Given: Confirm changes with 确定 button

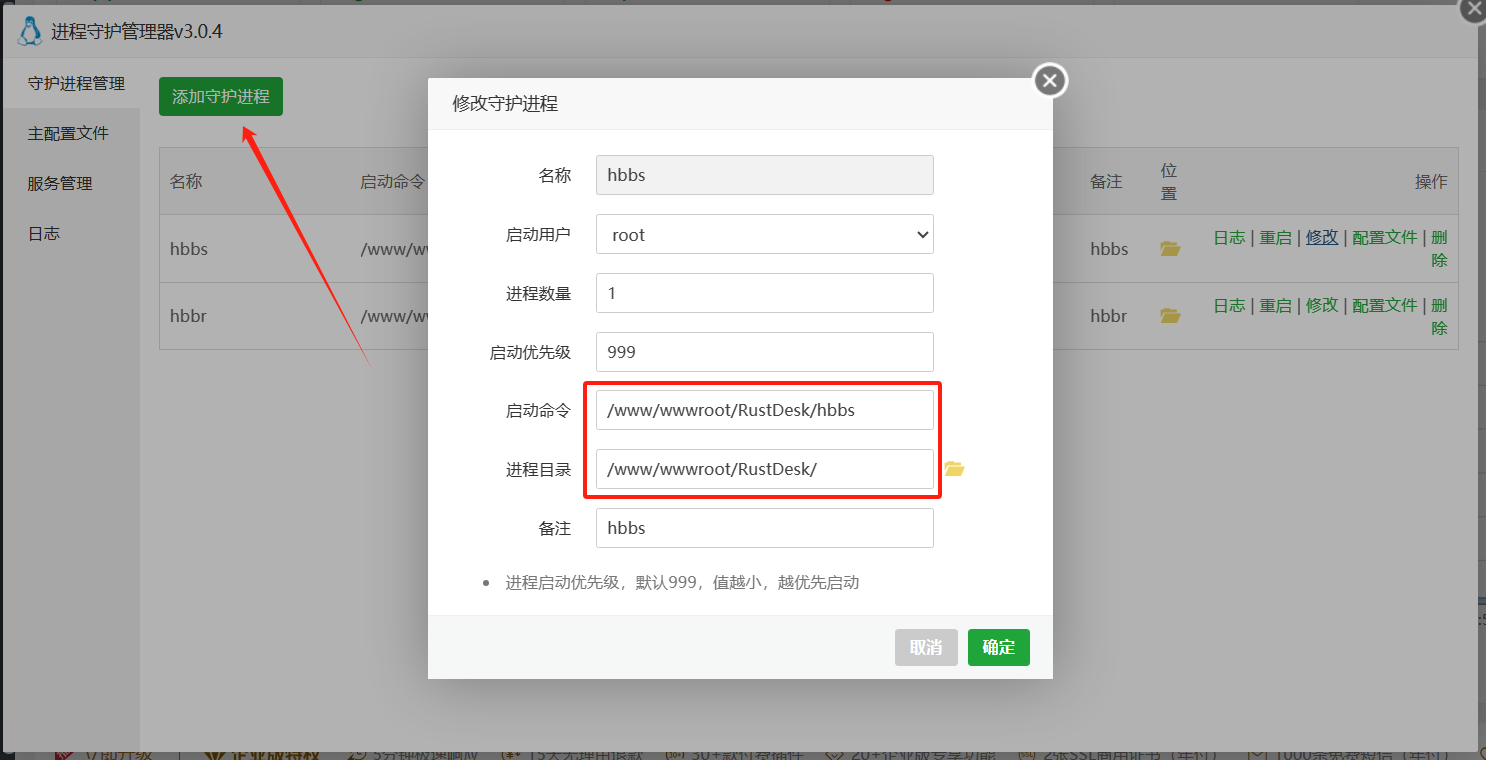Looking at the screenshot, I should tap(998, 647).
